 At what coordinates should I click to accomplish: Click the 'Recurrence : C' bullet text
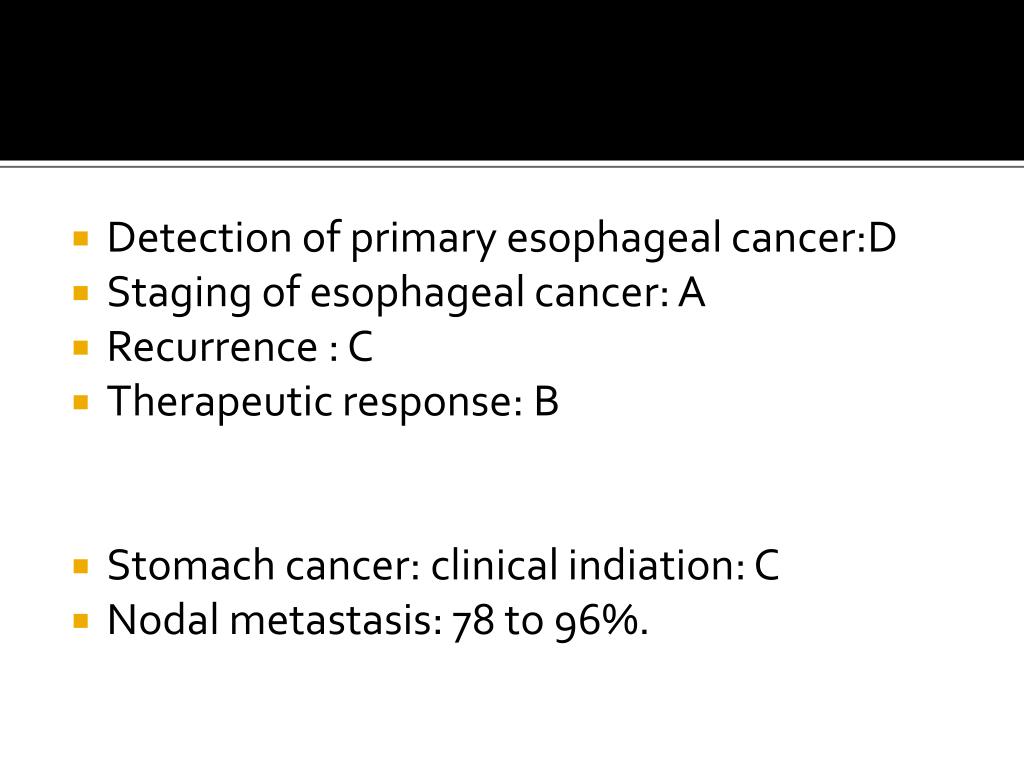tap(240, 347)
